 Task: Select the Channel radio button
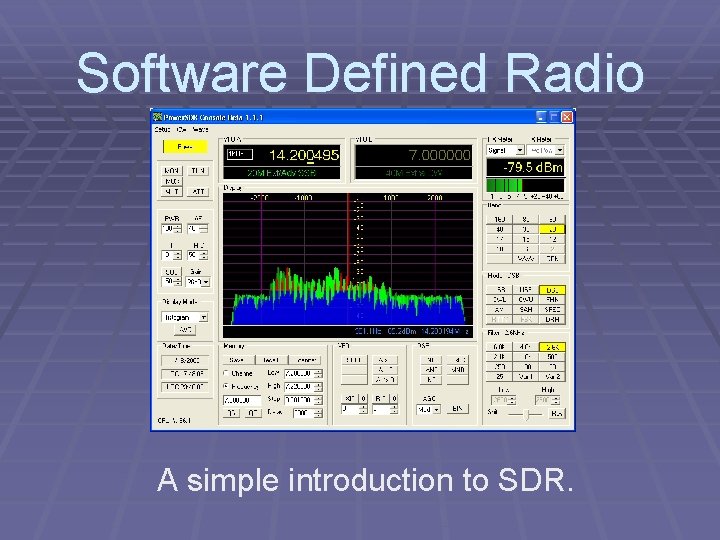(x=238, y=373)
